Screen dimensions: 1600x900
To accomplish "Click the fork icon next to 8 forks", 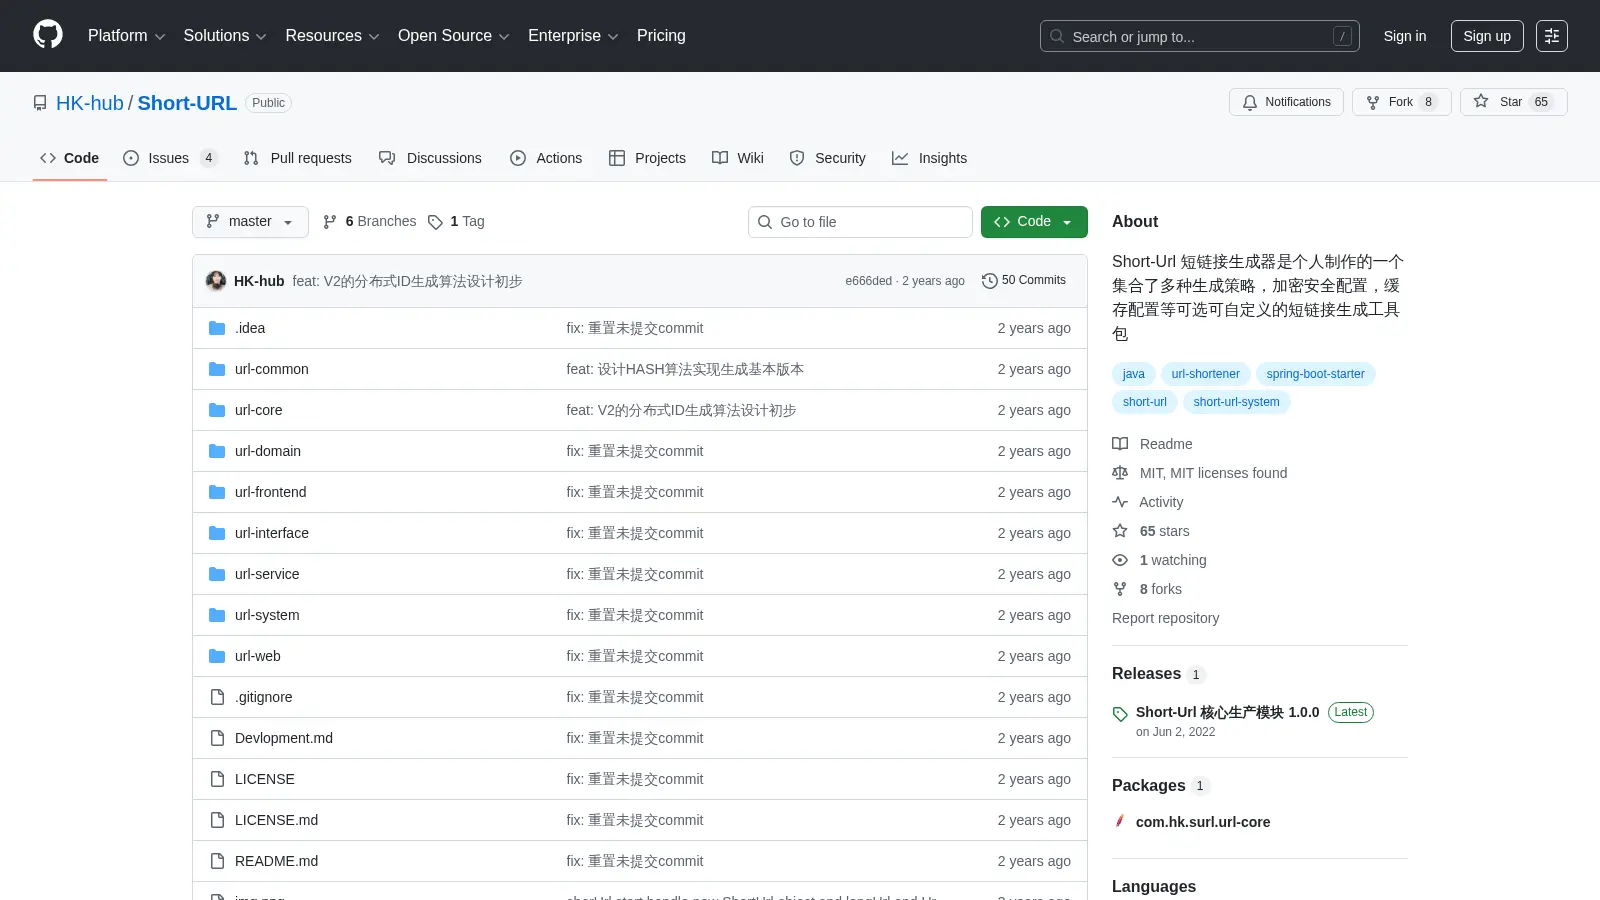I will tap(1120, 589).
